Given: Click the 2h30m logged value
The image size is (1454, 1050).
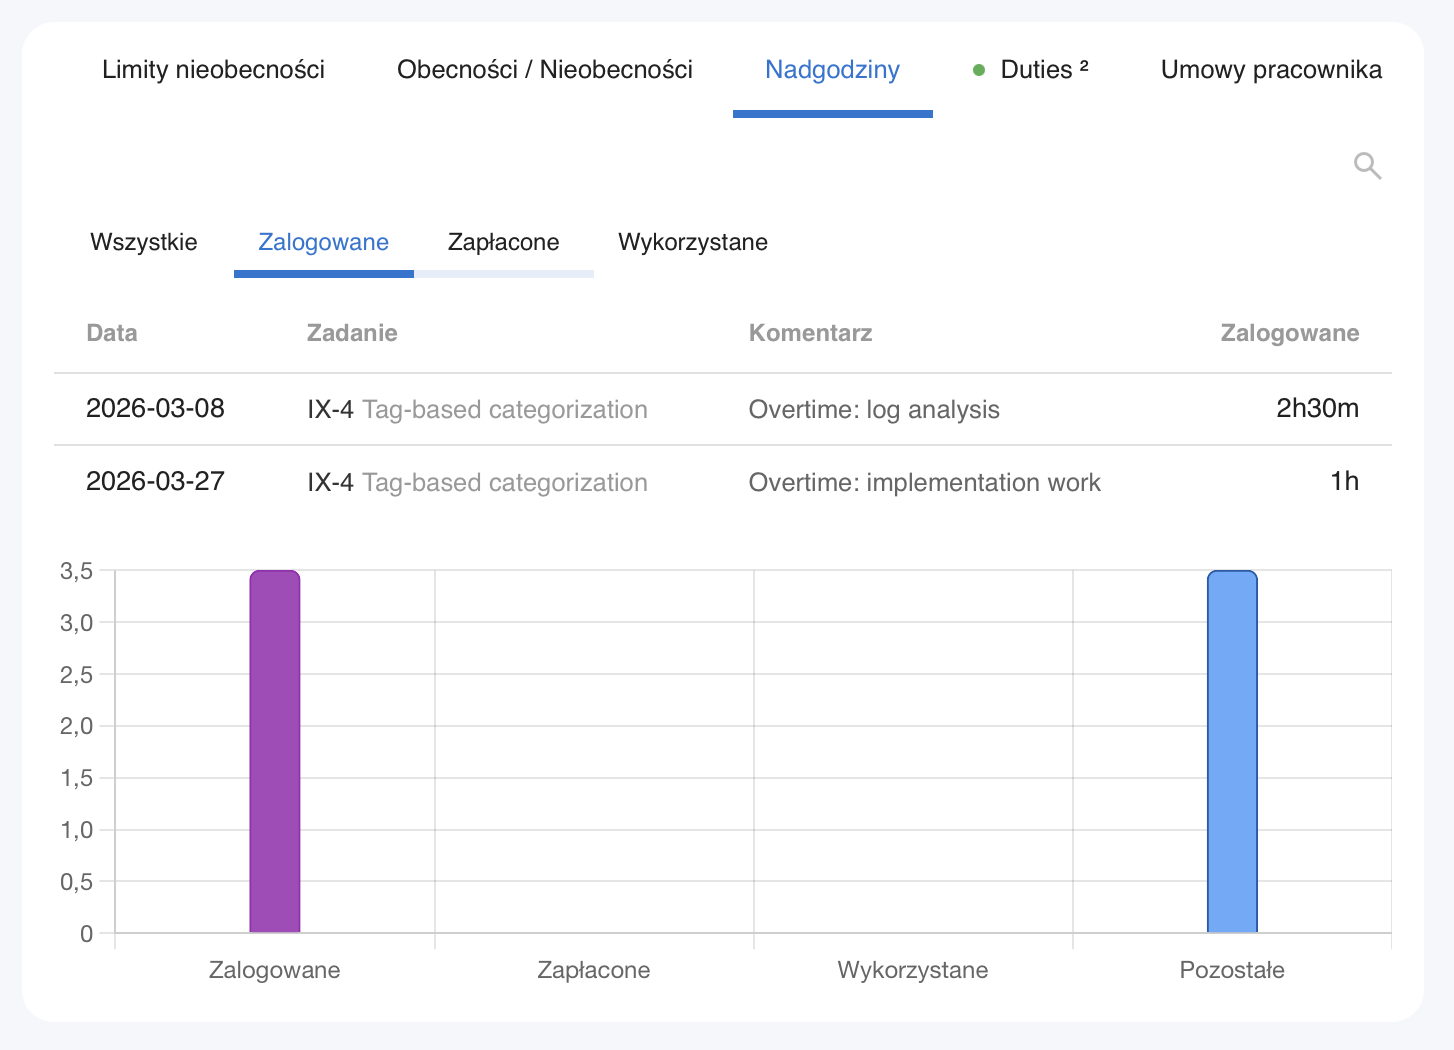Looking at the screenshot, I should click(x=1317, y=408).
